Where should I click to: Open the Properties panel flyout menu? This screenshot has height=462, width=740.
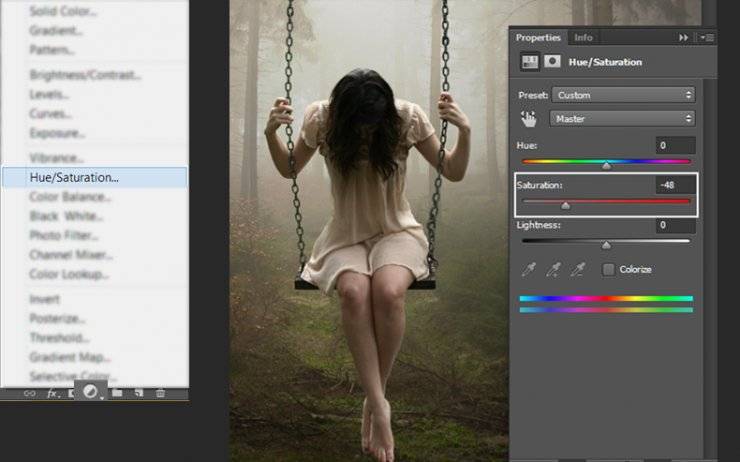tap(707, 37)
